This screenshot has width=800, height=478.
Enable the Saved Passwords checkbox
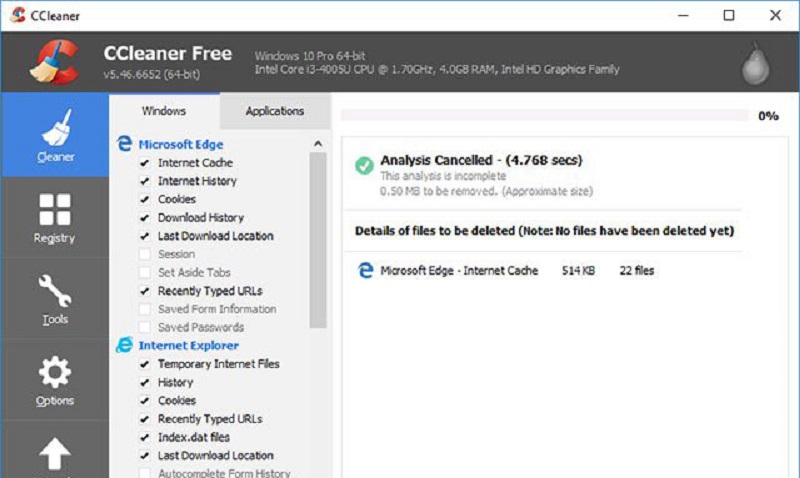145,328
